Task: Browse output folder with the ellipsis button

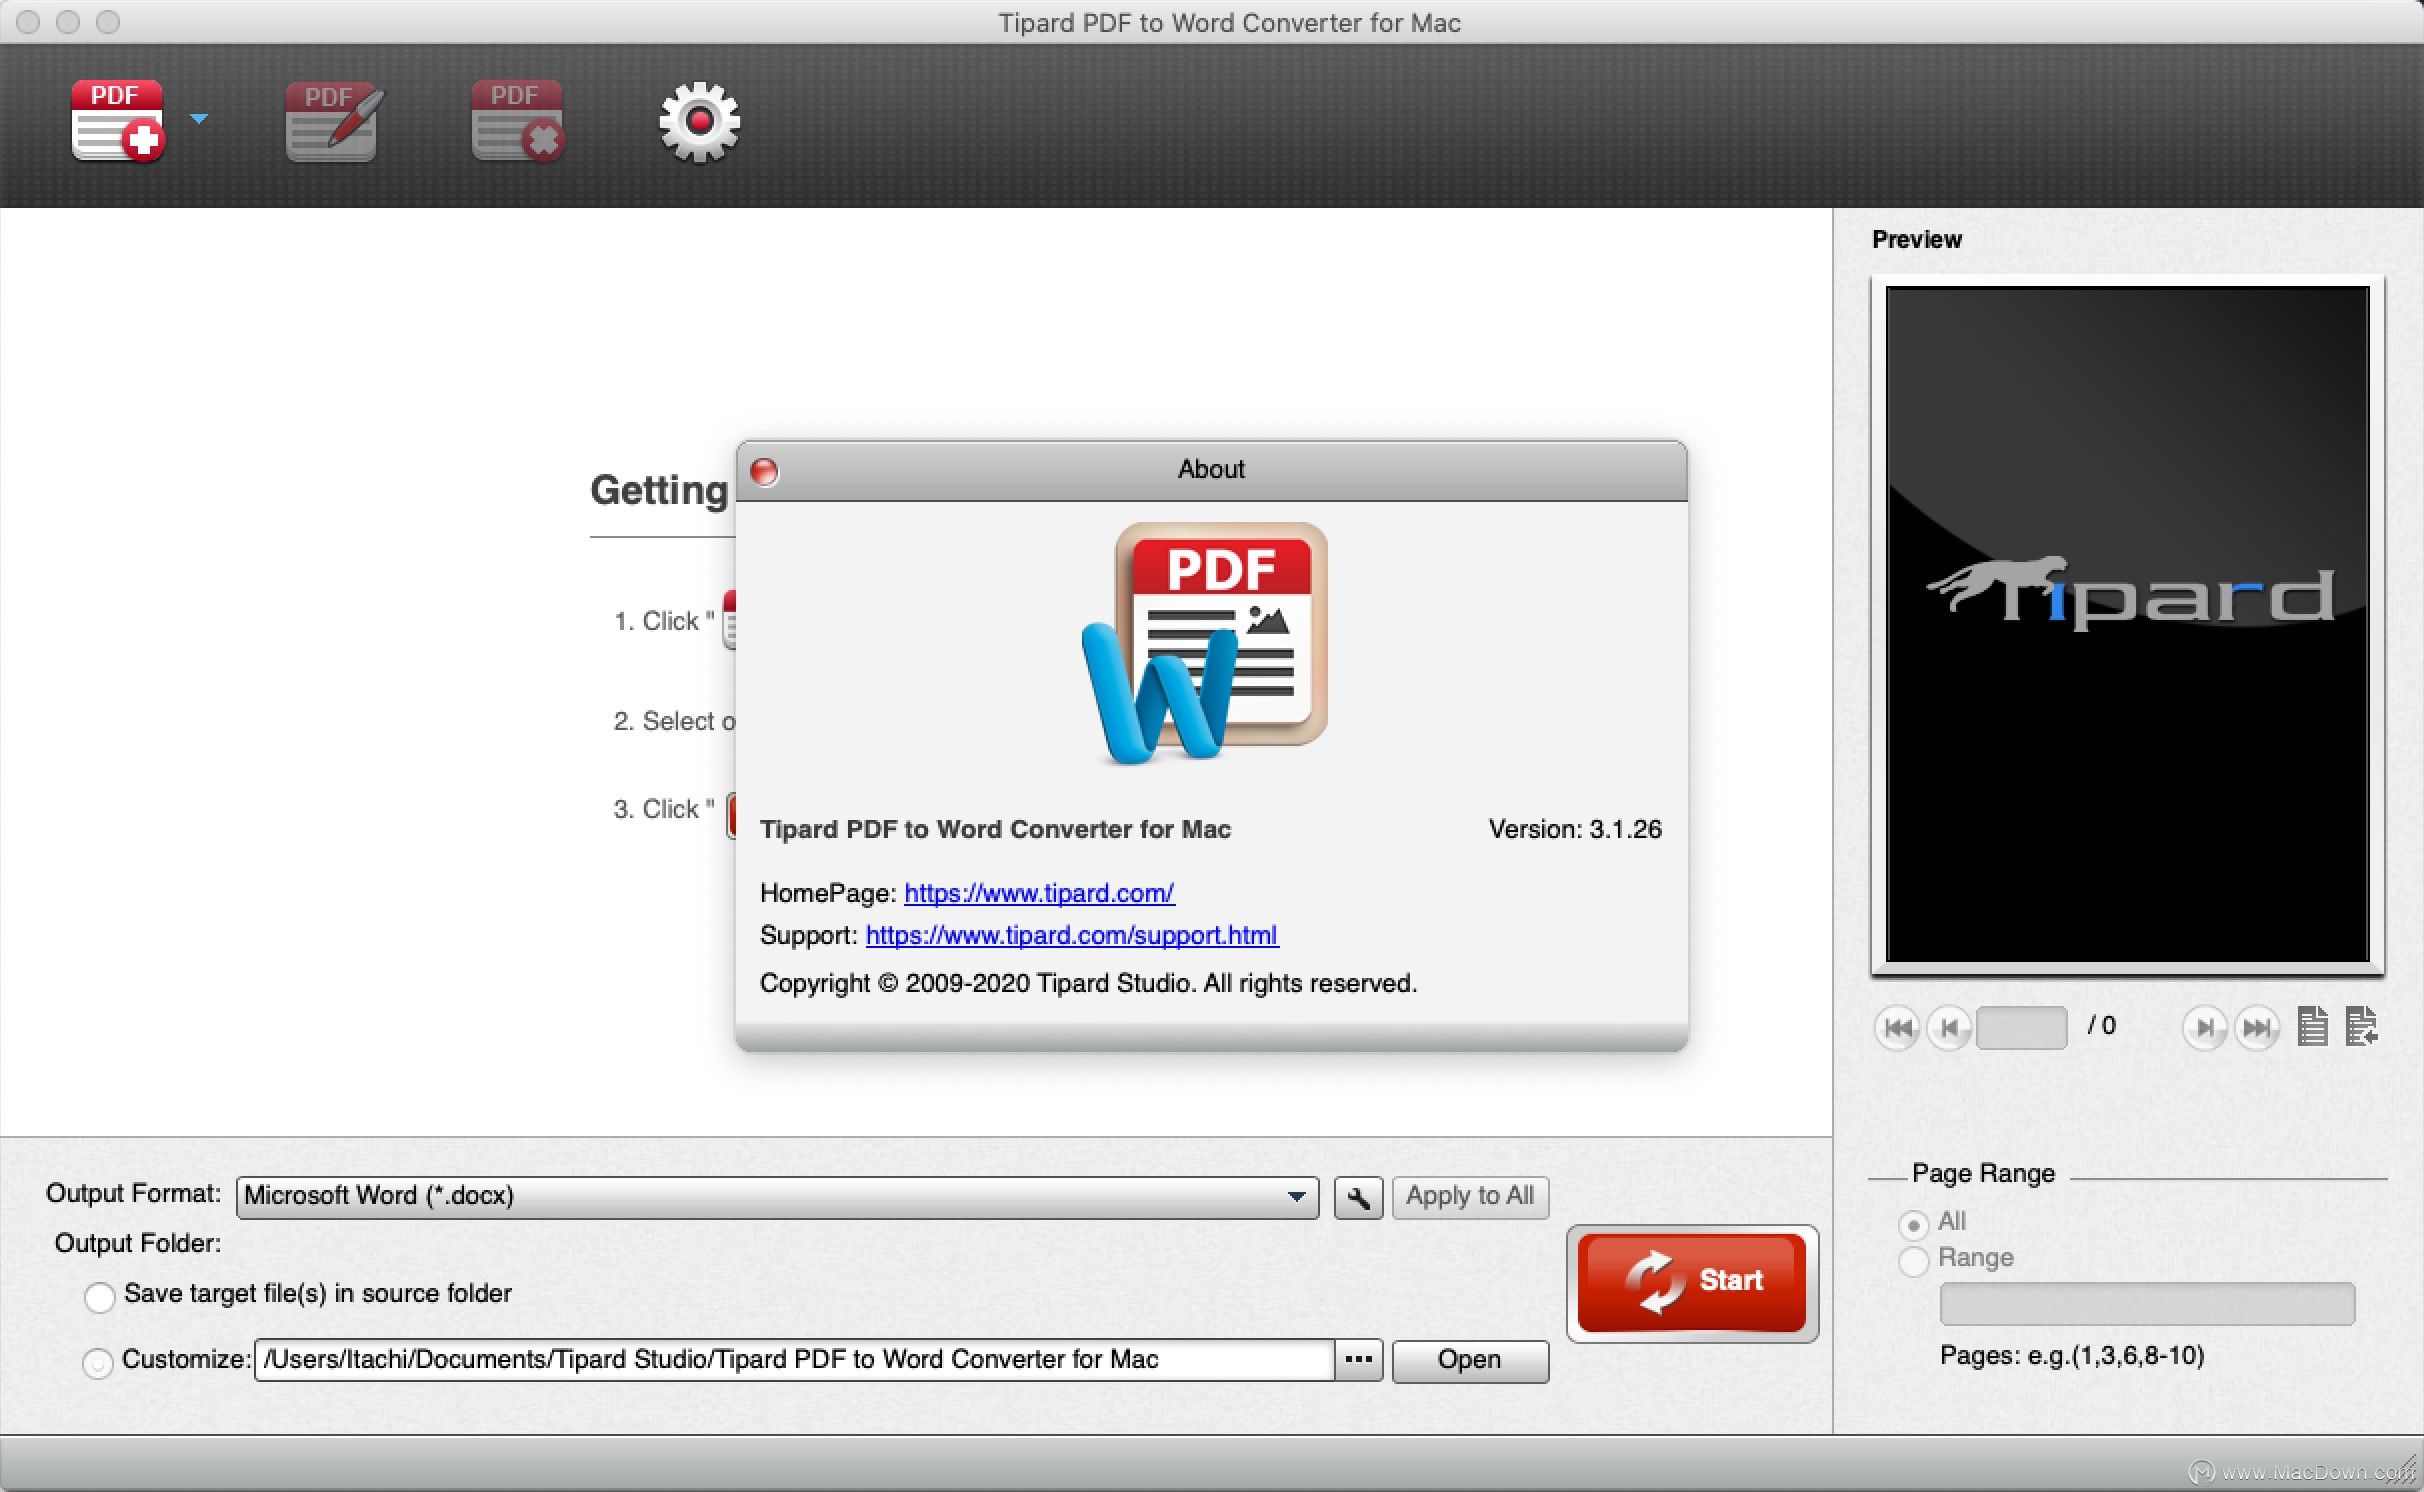Action: 1359,1360
